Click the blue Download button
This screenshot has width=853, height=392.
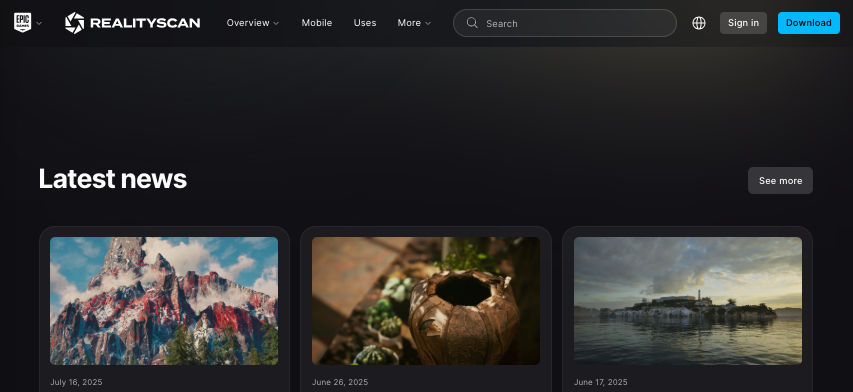coord(808,23)
